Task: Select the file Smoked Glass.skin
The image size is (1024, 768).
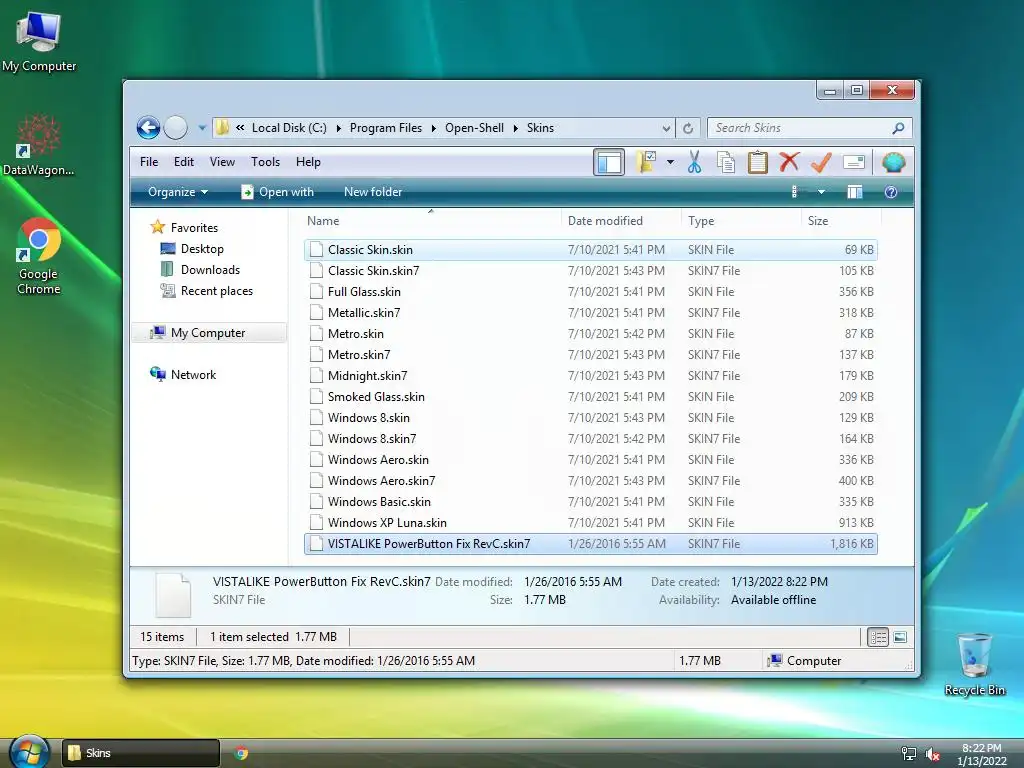Action: pos(590,396)
